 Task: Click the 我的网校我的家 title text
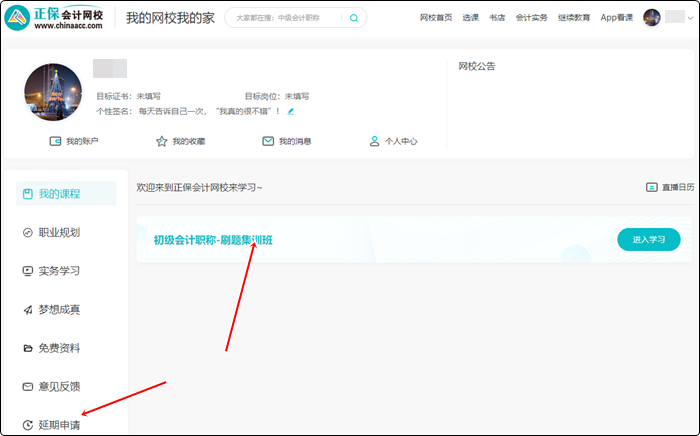click(171, 18)
